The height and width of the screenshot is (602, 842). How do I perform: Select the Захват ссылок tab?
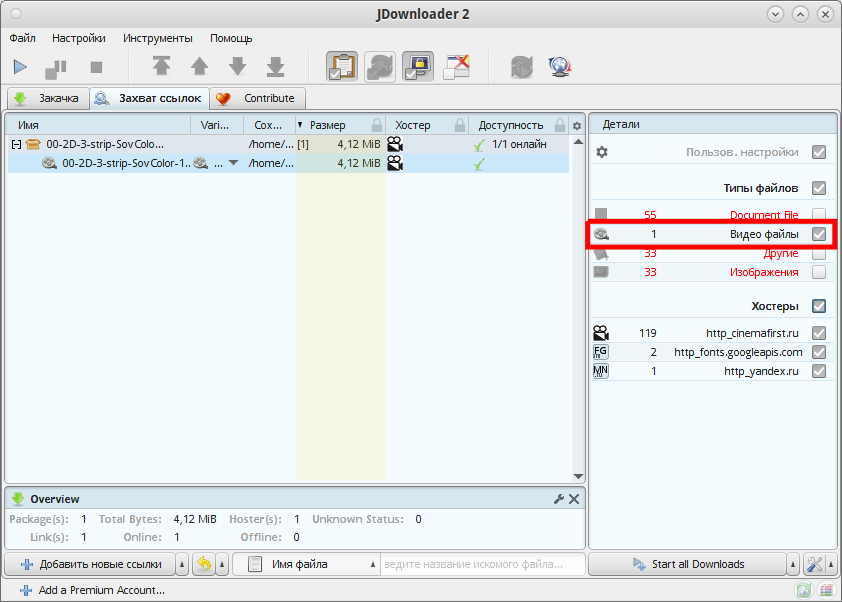(x=149, y=98)
